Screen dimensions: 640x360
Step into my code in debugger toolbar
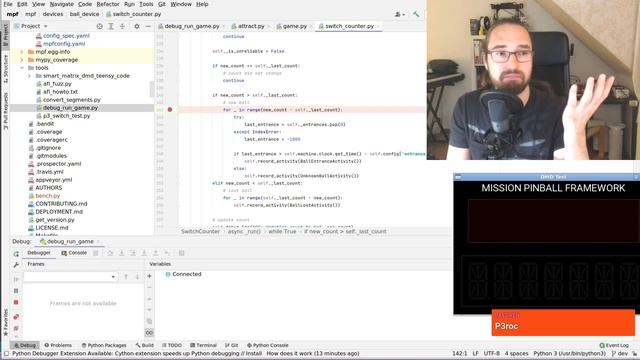[133, 253]
